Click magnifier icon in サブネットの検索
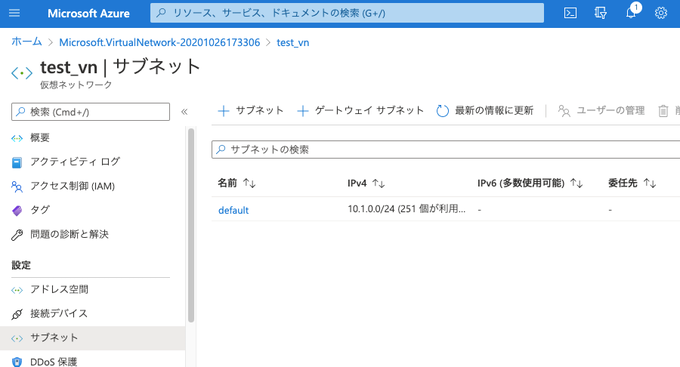The height and width of the screenshot is (367, 680). click(x=221, y=149)
